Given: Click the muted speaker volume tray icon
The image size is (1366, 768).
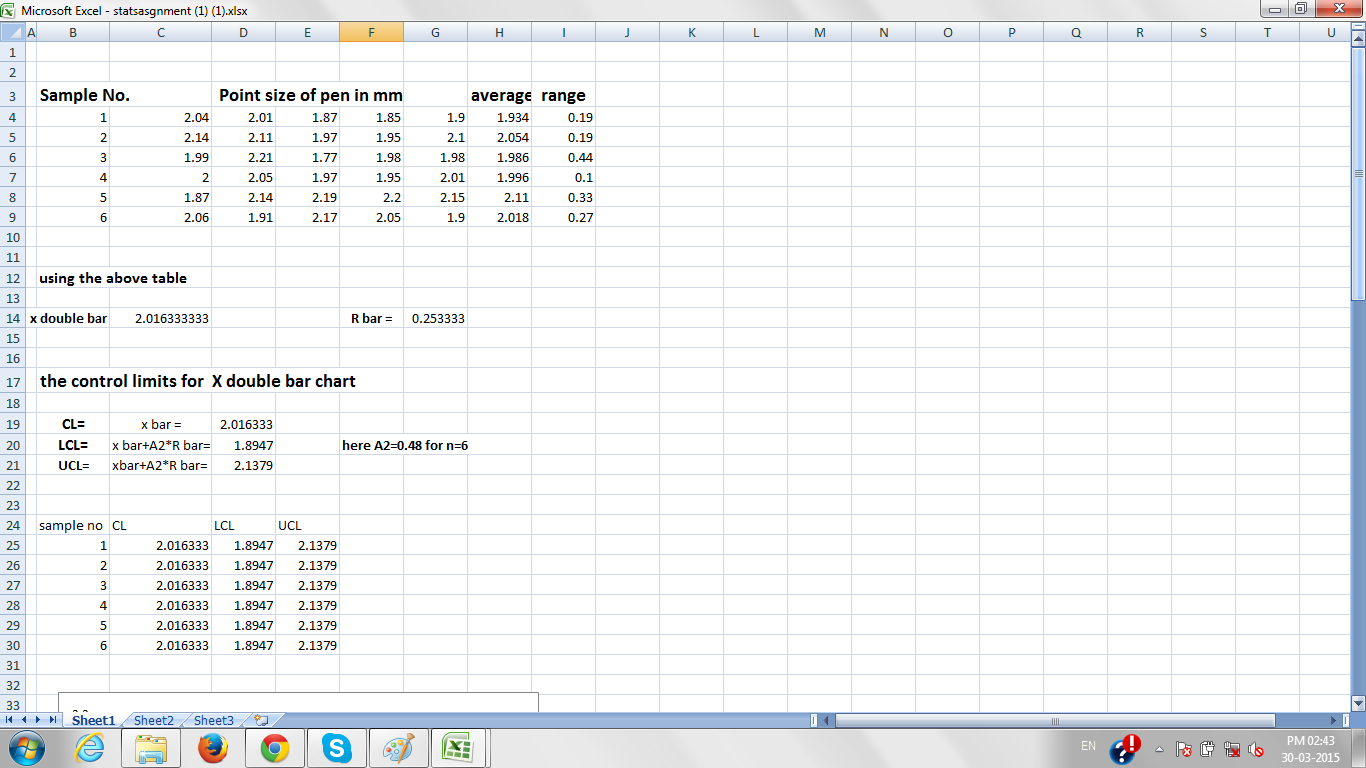Looking at the screenshot, I should 1256,749.
